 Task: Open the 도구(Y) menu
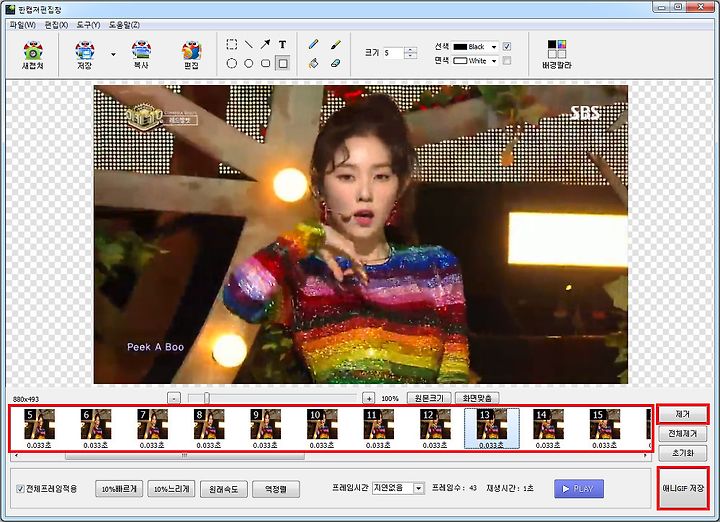88,25
